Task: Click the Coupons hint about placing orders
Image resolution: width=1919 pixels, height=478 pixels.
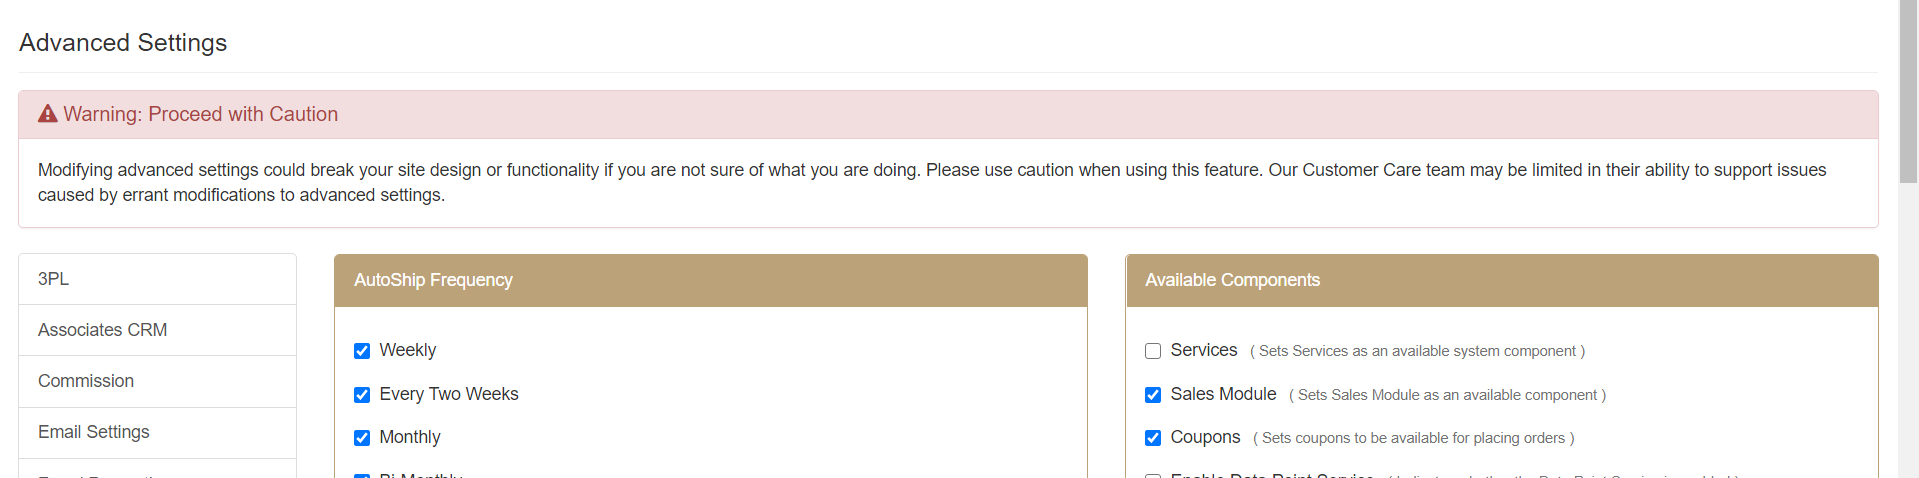Action: point(1413,438)
